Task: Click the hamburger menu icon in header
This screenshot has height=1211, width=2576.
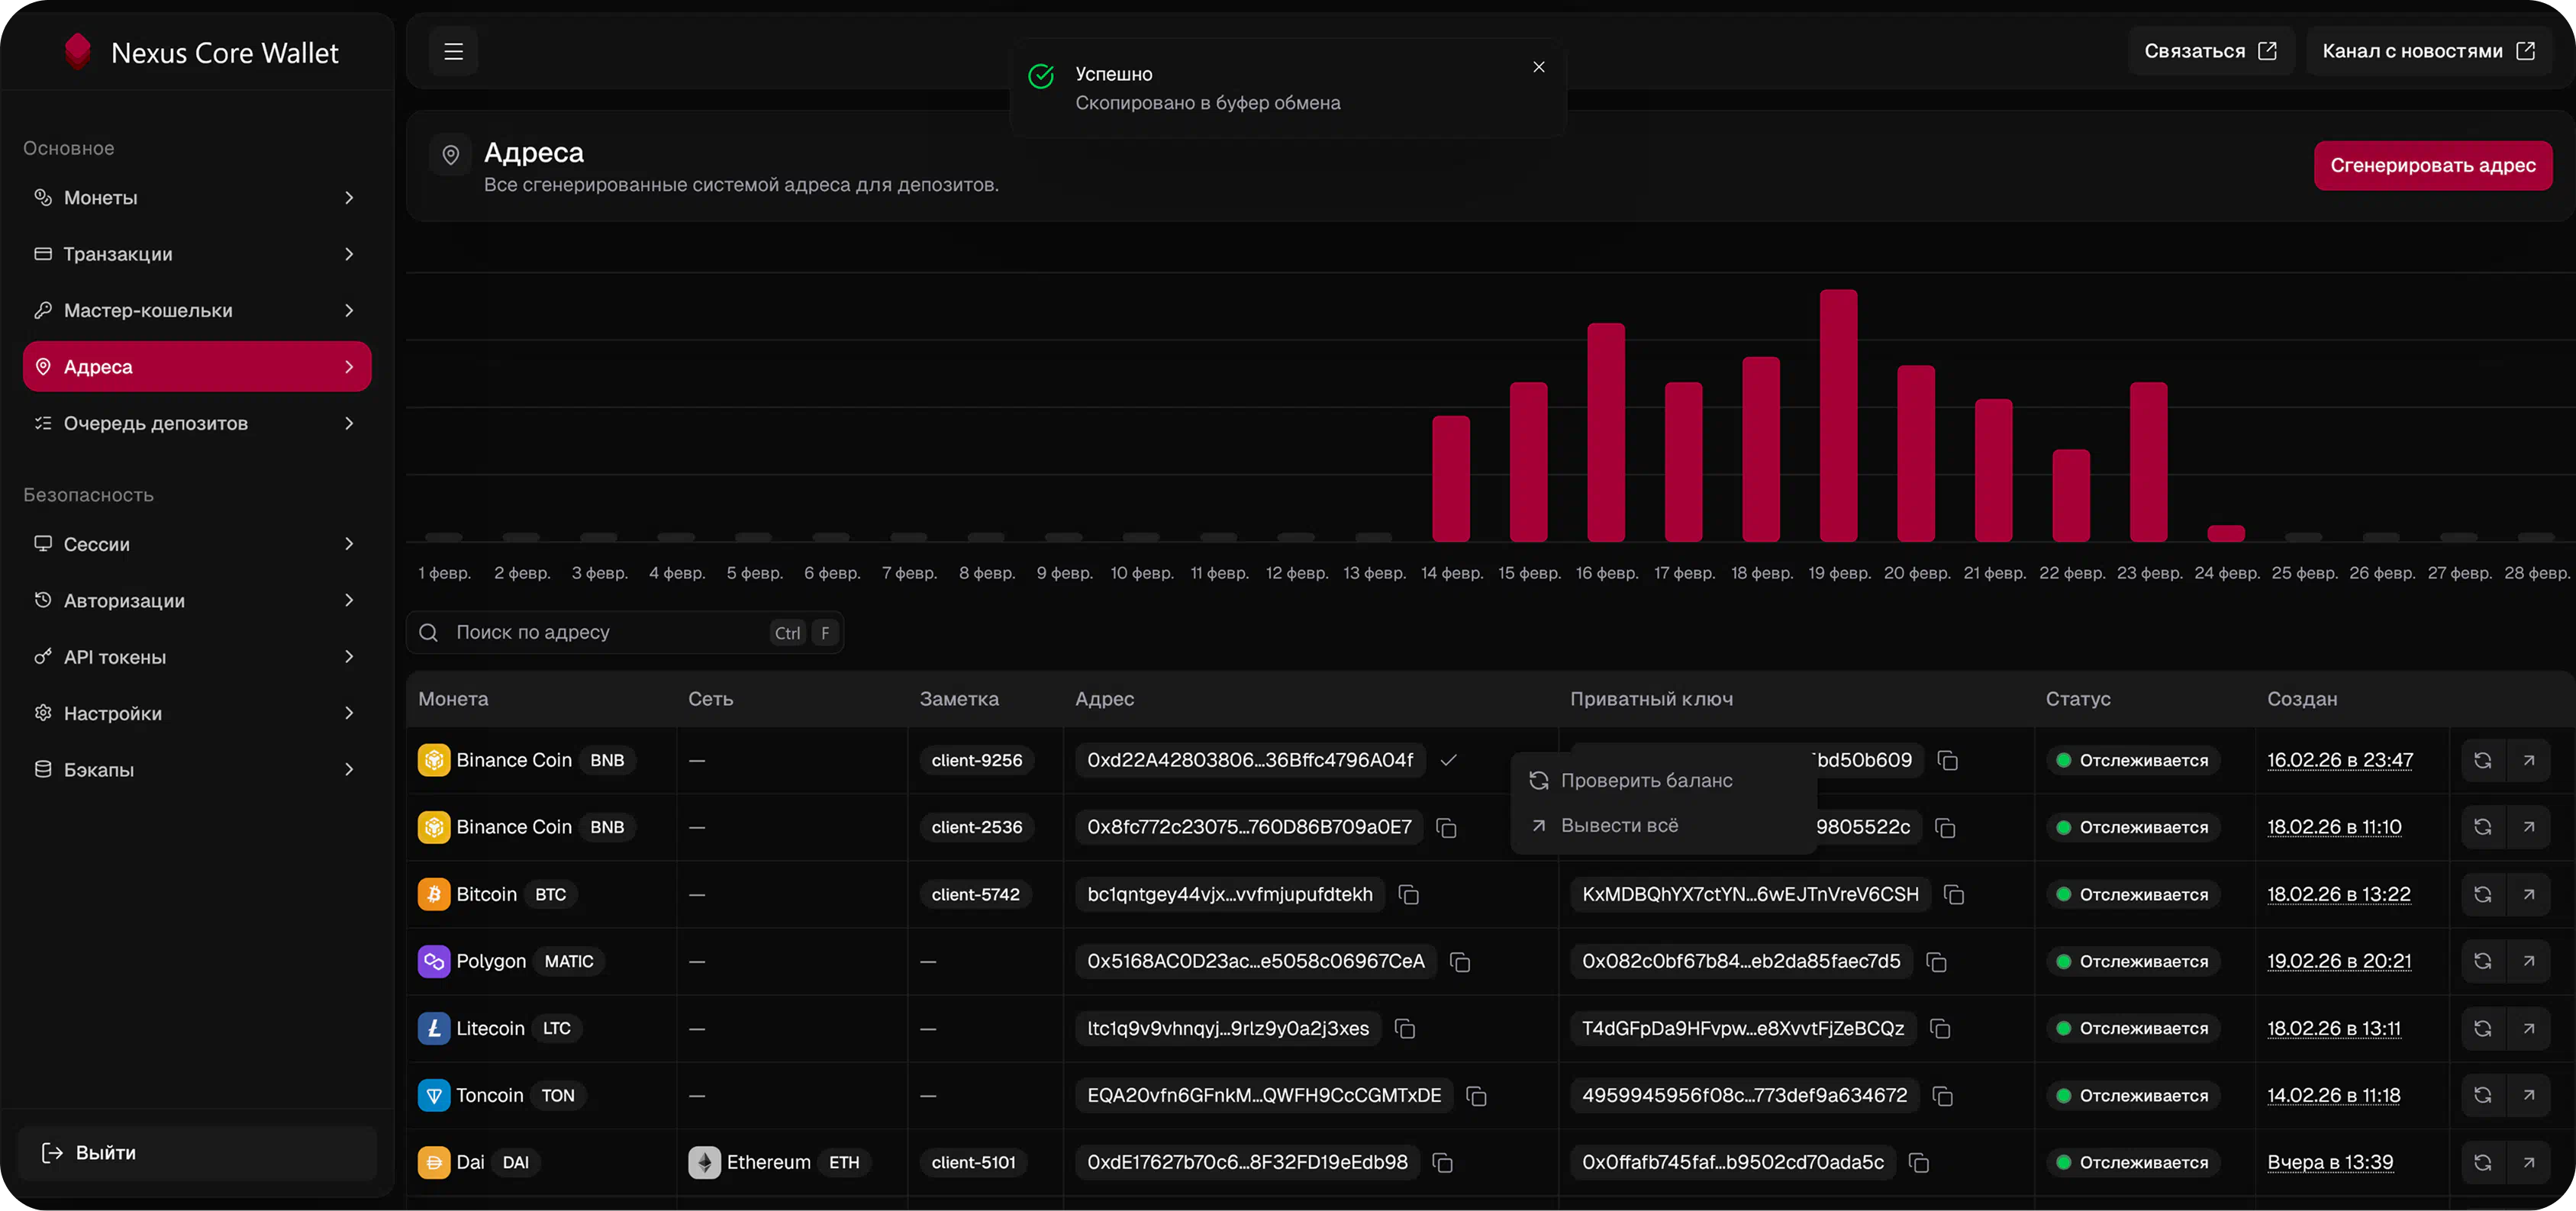Action: tap(453, 51)
